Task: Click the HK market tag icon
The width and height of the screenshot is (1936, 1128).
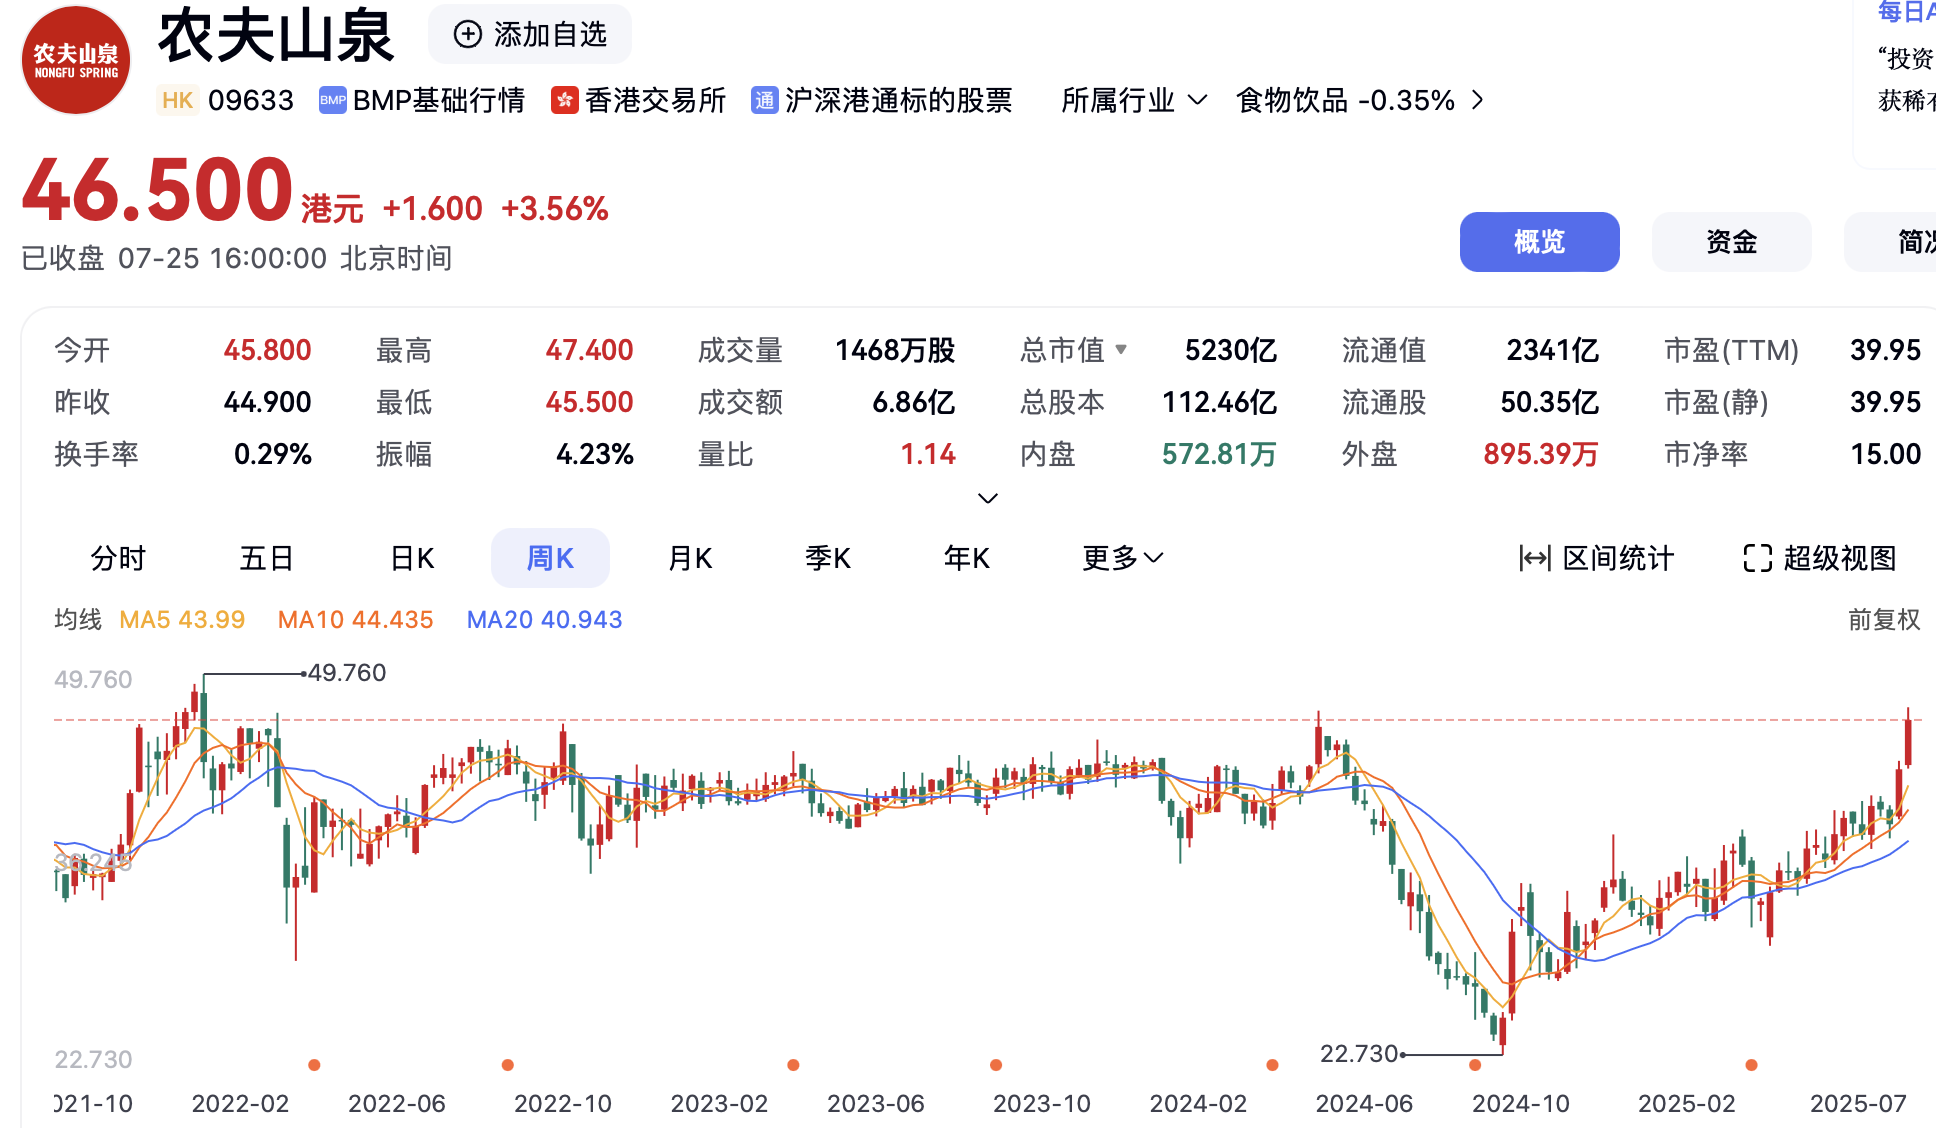Action: 177,100
